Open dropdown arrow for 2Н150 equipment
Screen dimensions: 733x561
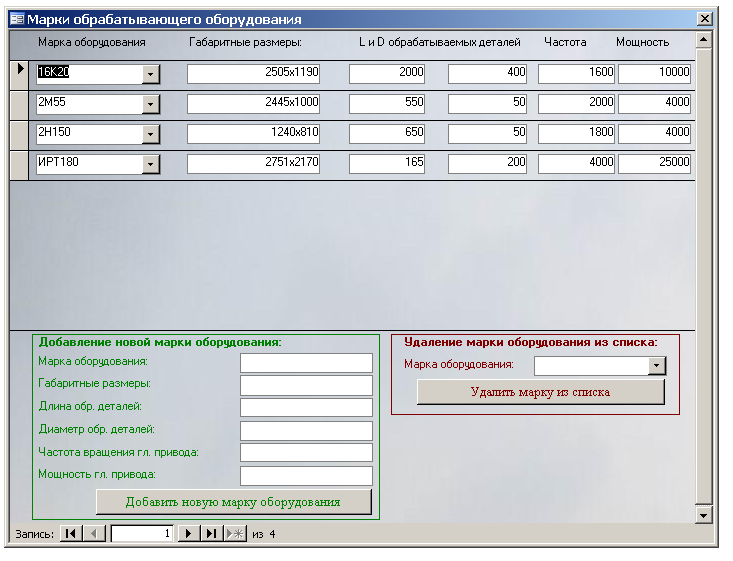click(151, 134)
